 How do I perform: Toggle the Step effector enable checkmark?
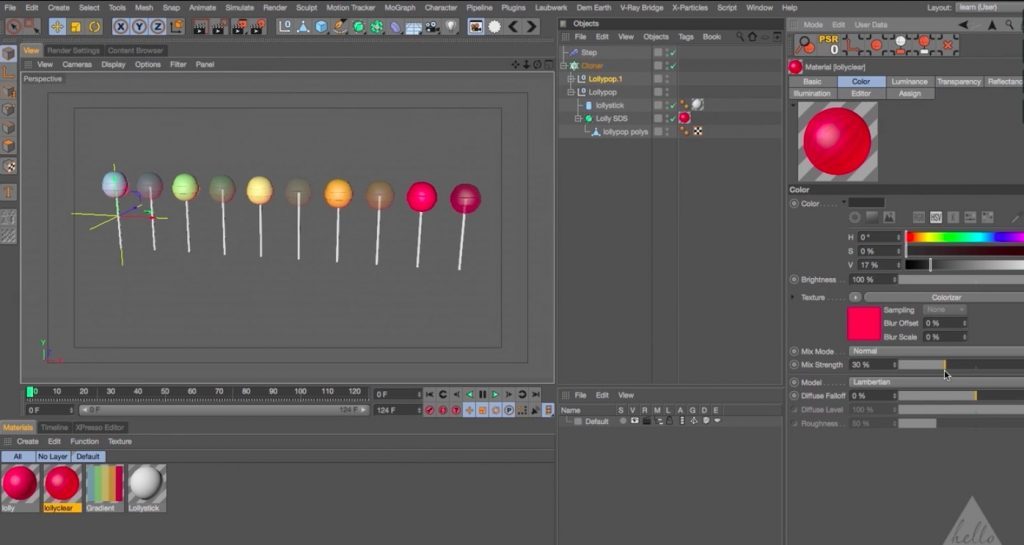pos(672,53)
